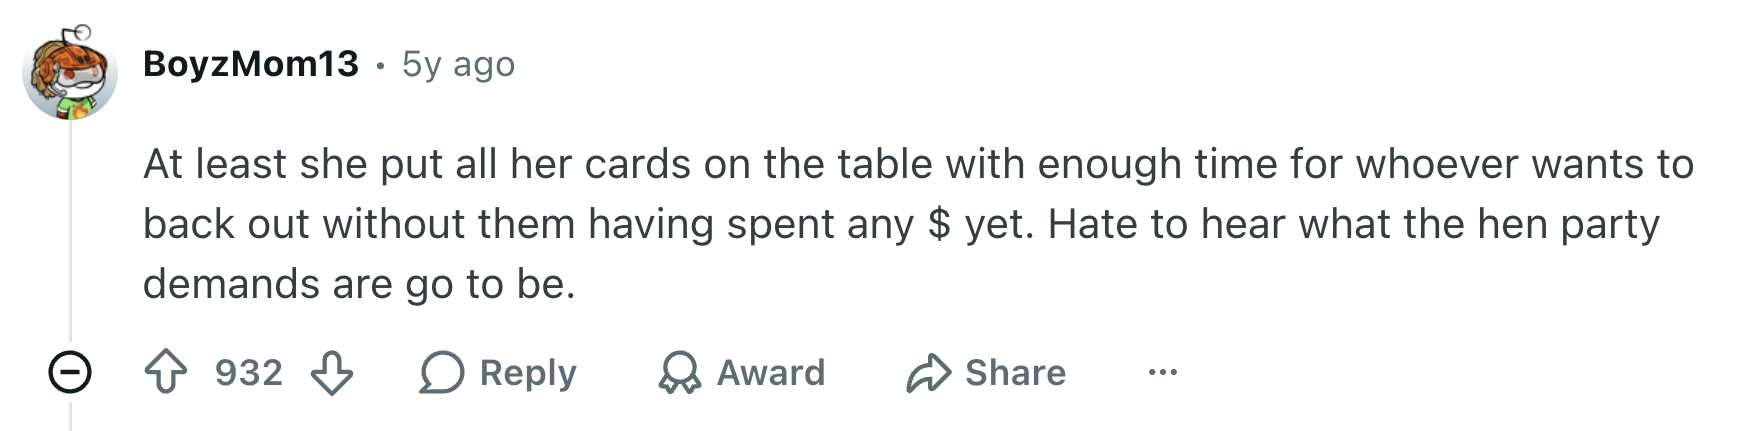
Task: Visit the BoyzMom13 username link
Action: pyautogui.click(x=251, y=64)
